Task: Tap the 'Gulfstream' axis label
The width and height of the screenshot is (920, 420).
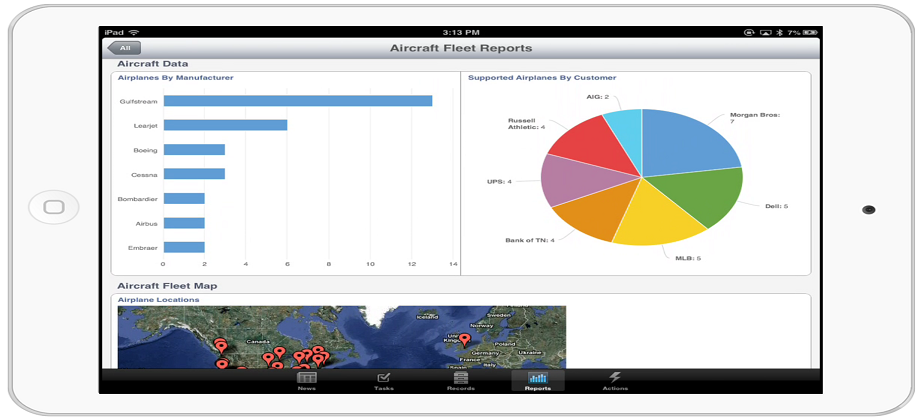Action: (x=138, y=101)
